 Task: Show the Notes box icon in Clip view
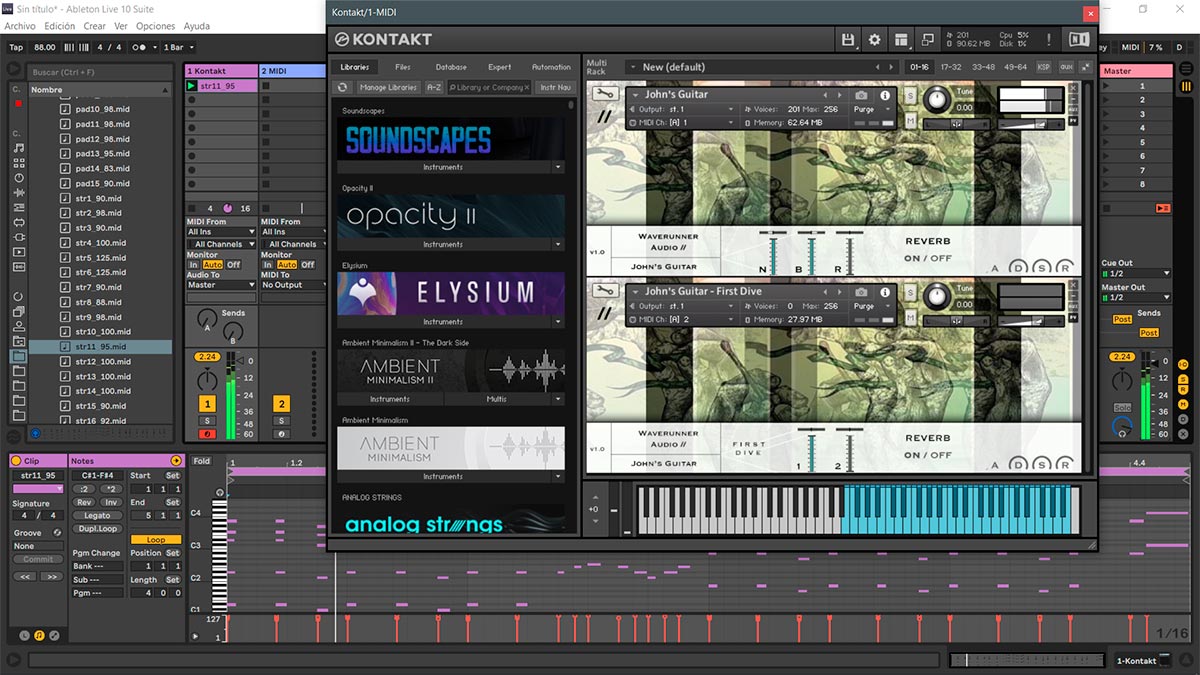(39, 635)
